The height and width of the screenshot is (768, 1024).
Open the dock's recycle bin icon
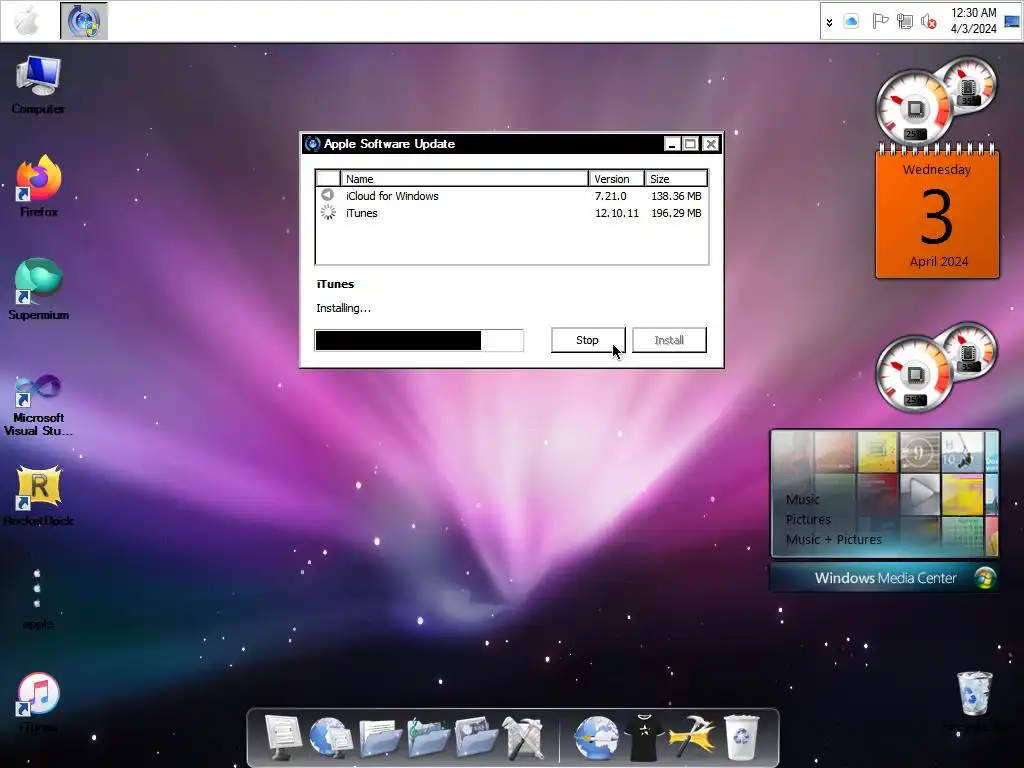[x=741, y=738]
